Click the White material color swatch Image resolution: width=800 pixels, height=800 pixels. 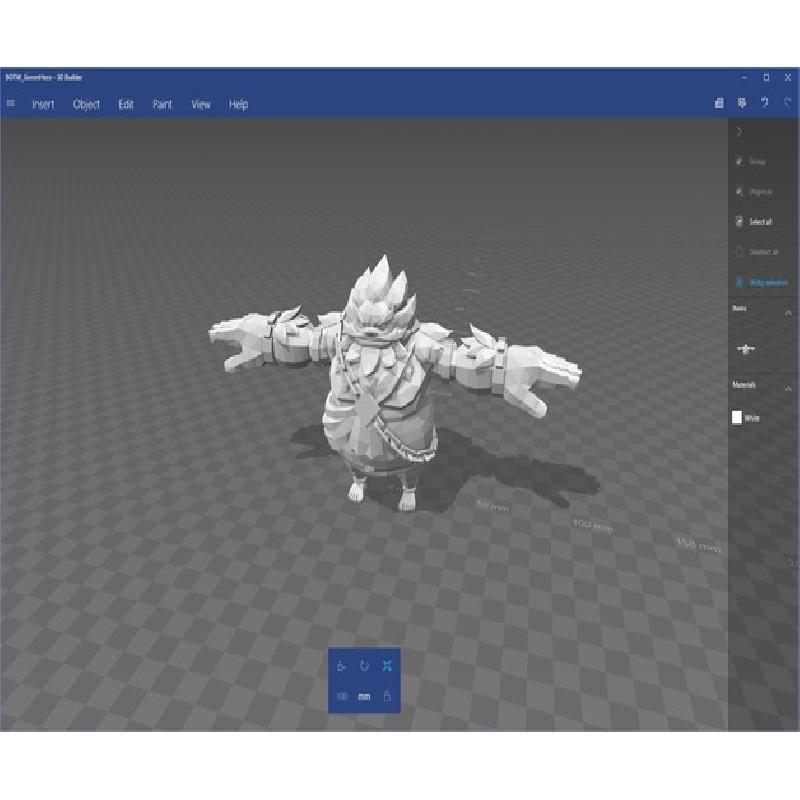(x=737, y=417)
